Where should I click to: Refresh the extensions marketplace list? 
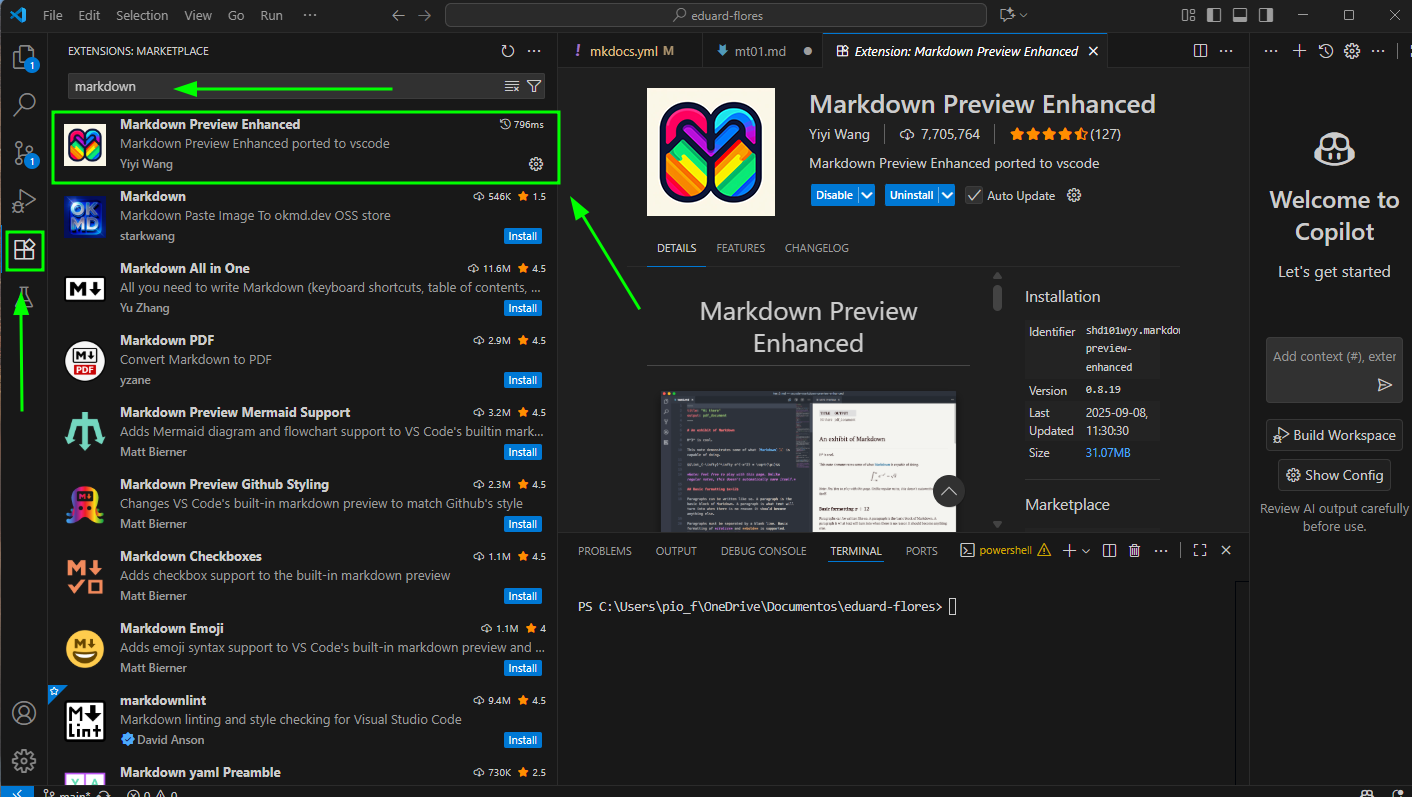[508, 51]
